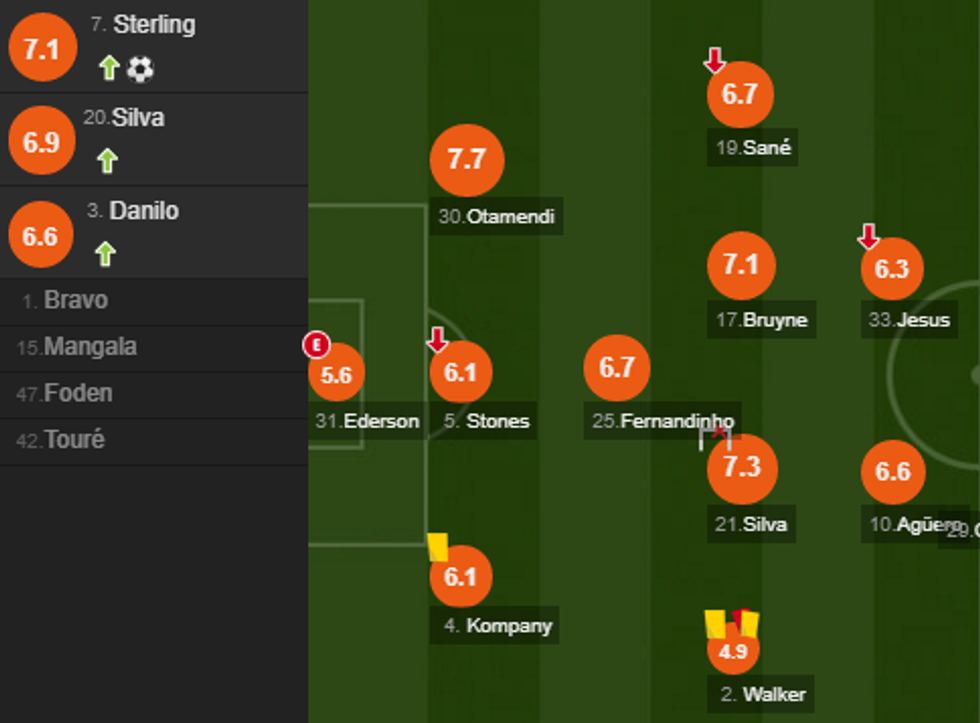Click Sterling's green substitution arrow
980x723 pixels.
pyautogui.click(x=109, y=69)
